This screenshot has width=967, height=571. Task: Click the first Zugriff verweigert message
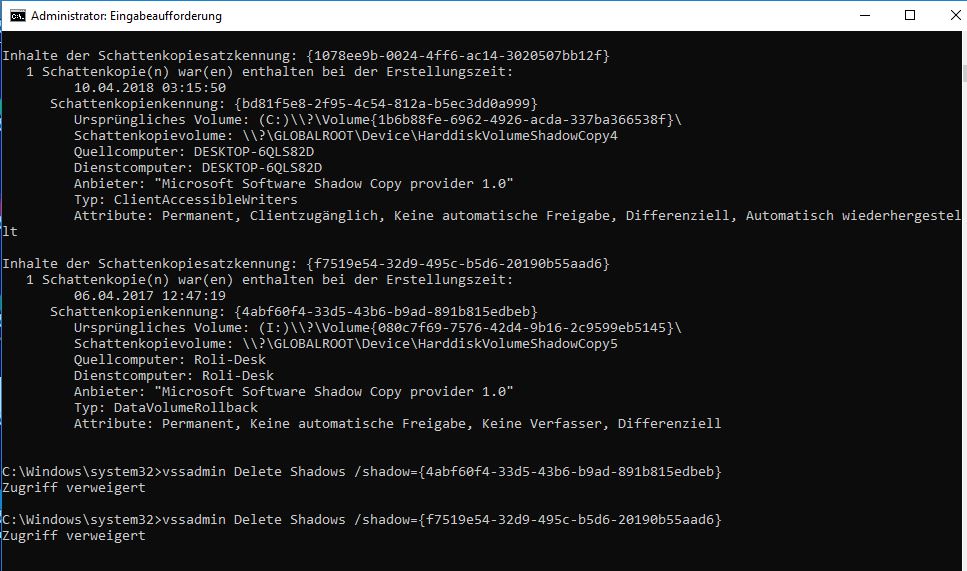[74, 488]
